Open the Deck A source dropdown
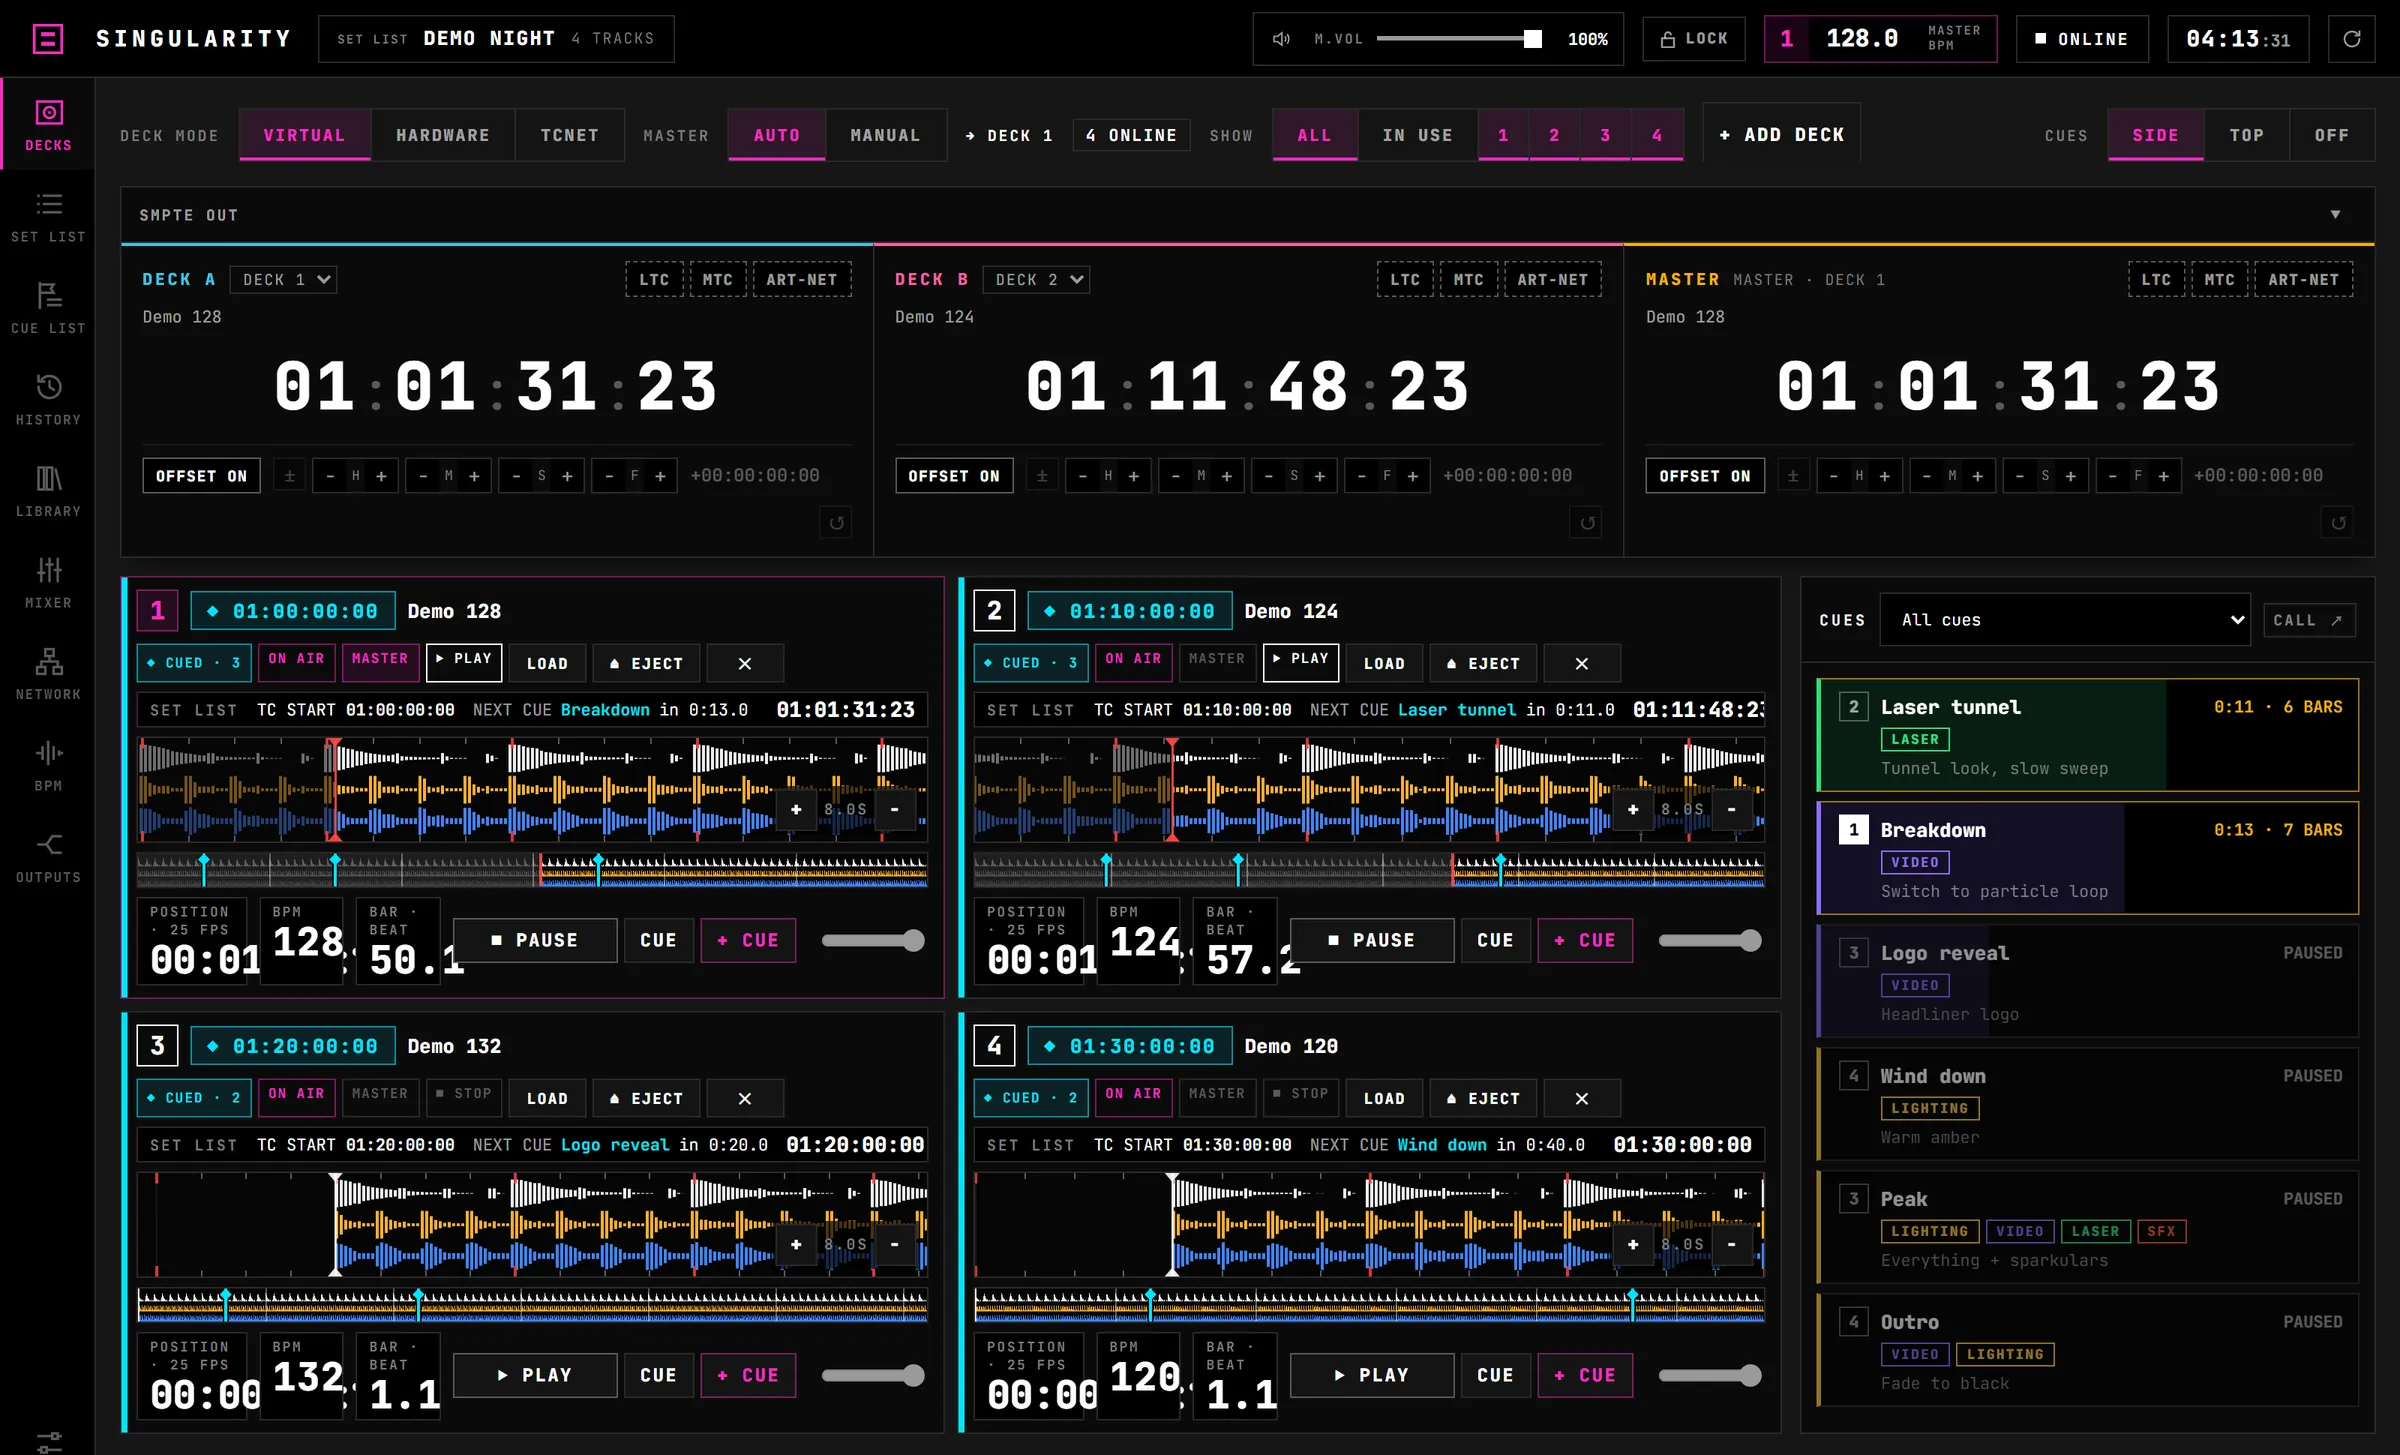The width and height of the screenshot is (2400, 1455). (284, 280)
